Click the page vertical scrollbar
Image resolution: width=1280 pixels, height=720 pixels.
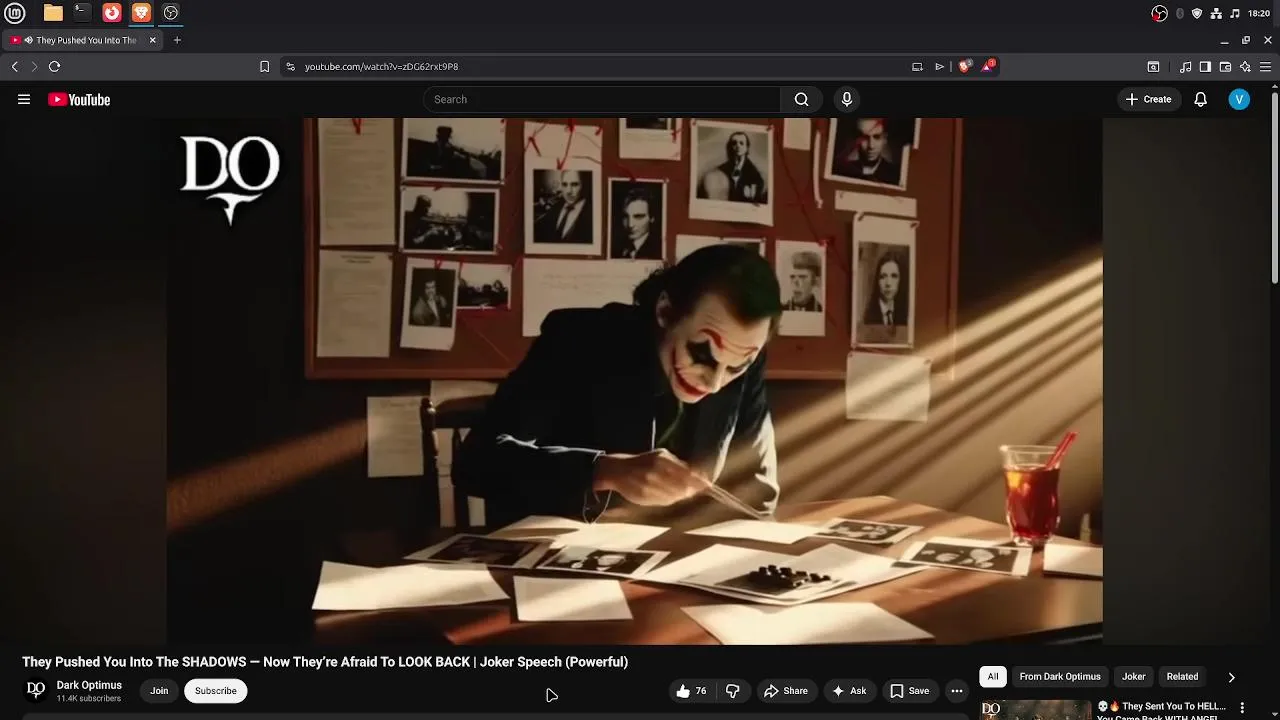(1275, 188)
